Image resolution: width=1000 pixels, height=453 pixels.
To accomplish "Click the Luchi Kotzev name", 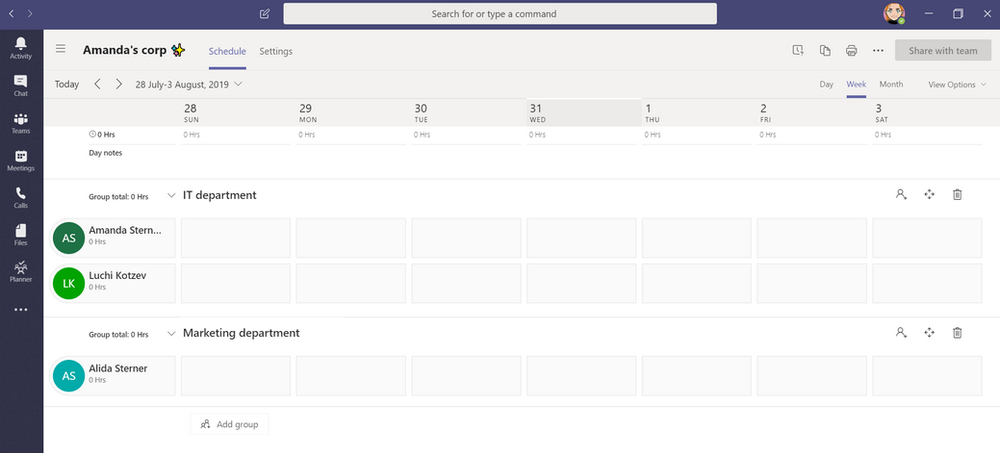I will click(x=118, y=276).
